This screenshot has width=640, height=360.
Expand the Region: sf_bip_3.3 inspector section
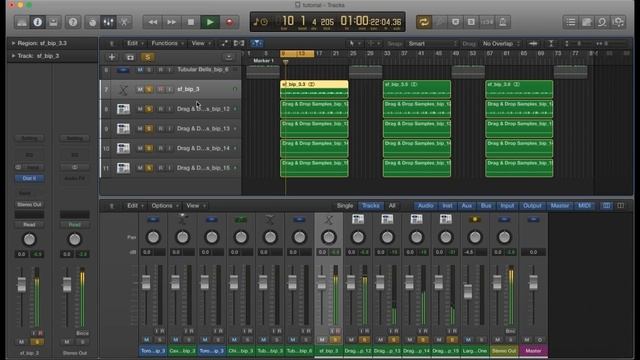(x=13, y=43)
